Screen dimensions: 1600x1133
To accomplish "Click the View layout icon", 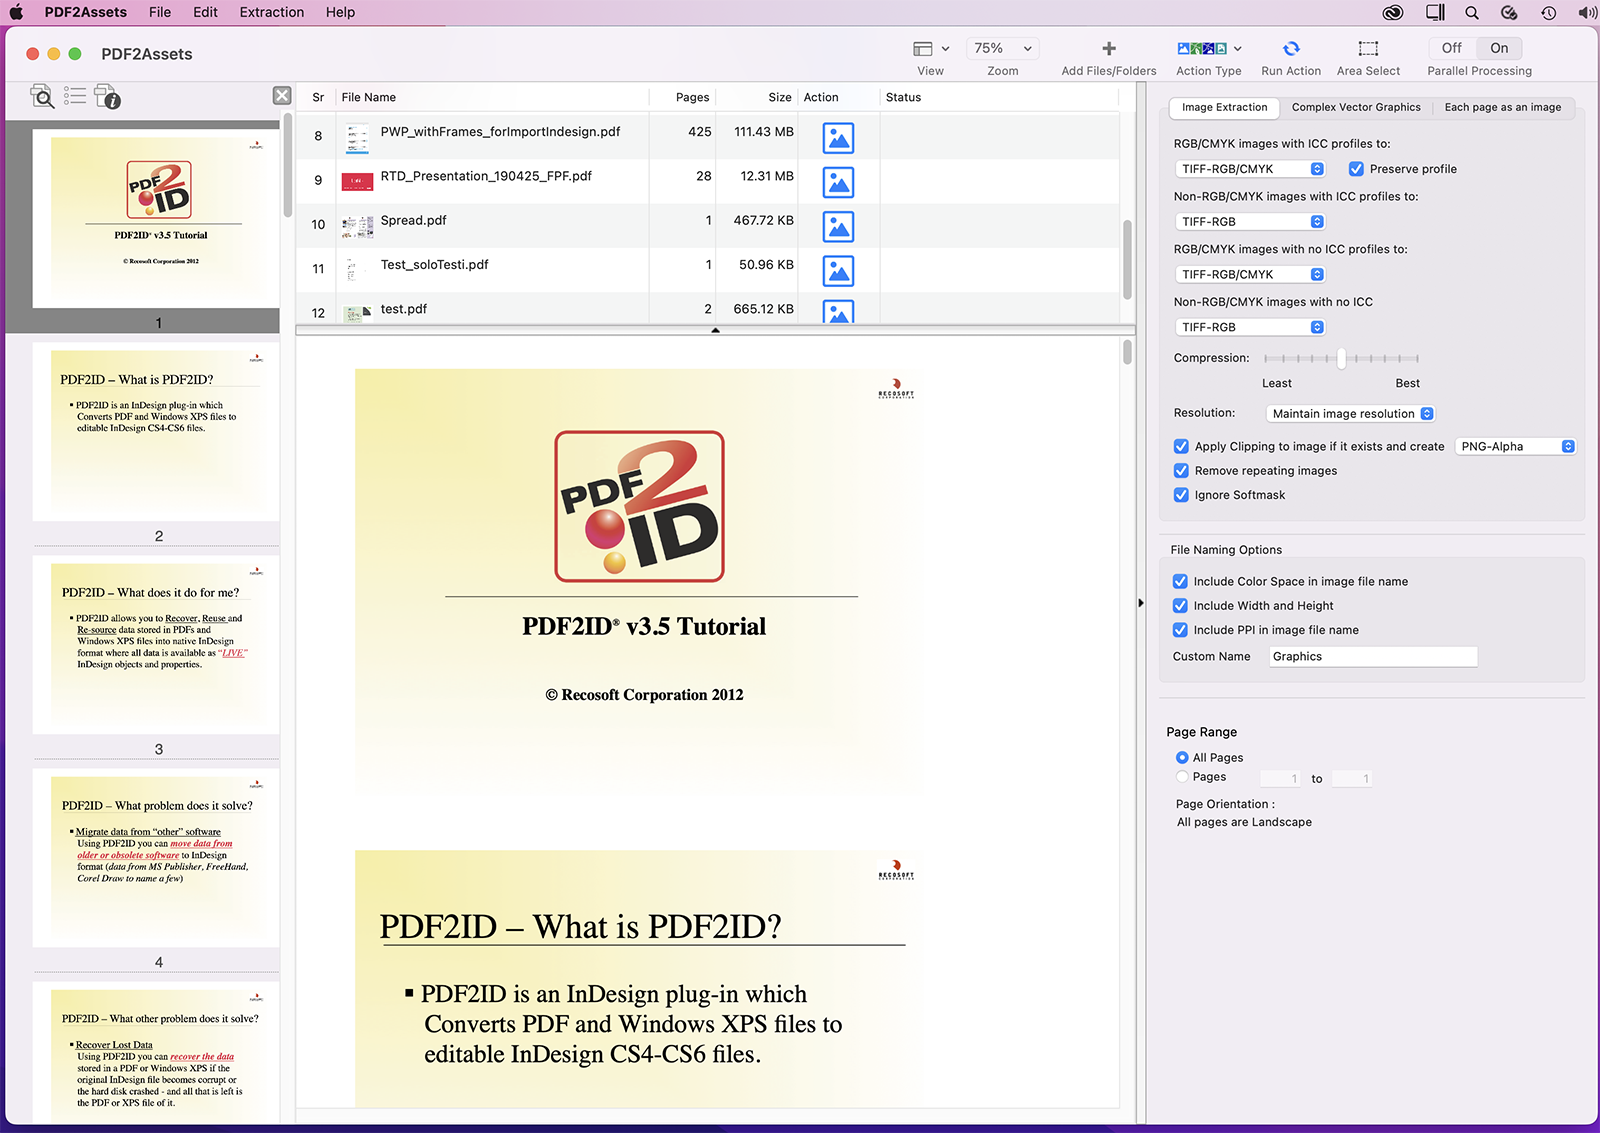I will point(922,48).
